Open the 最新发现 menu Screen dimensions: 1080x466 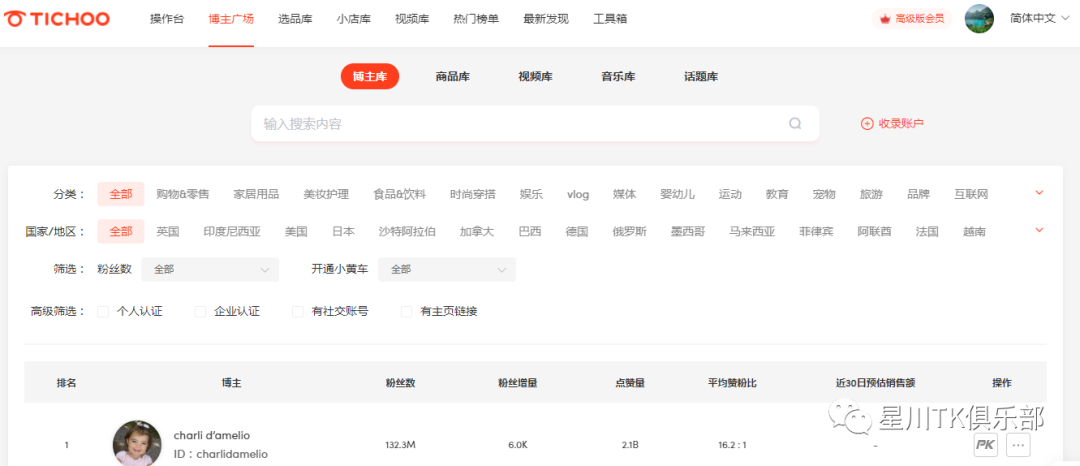point(546,19)
